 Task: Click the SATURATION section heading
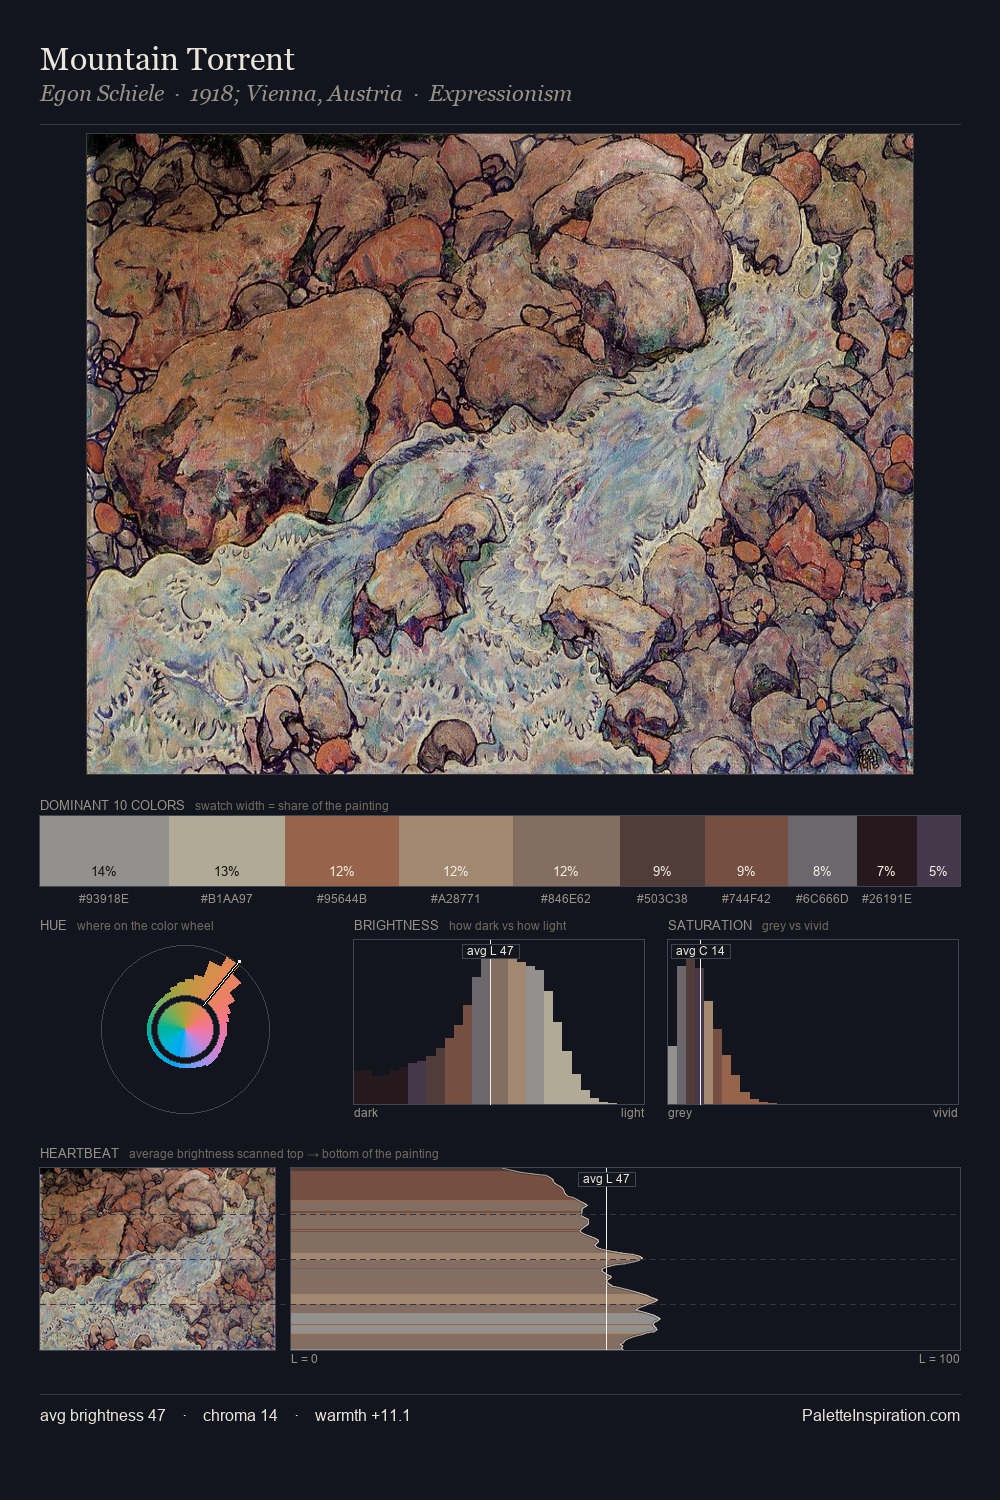[710, 925]
